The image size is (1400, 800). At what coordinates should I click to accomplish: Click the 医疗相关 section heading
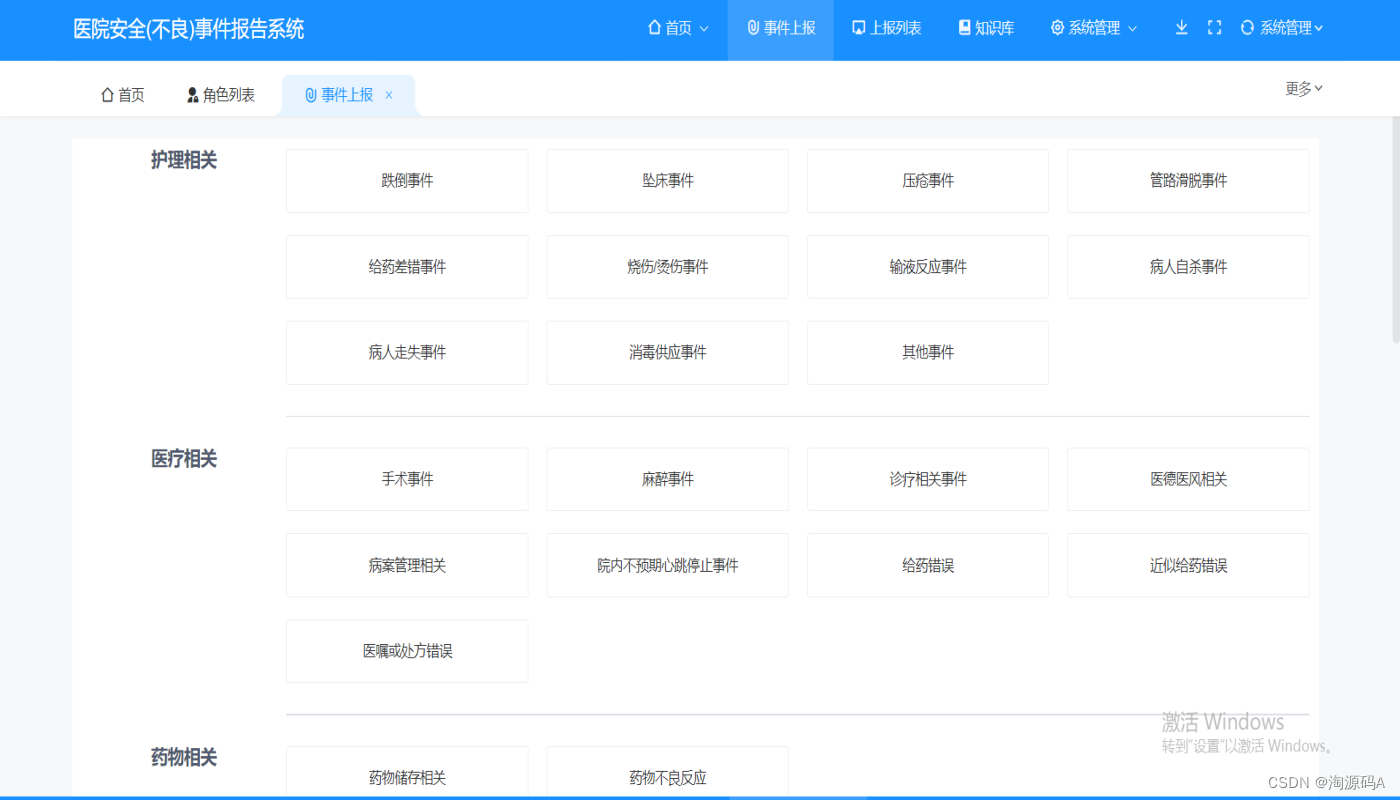[x=184, y=459]
